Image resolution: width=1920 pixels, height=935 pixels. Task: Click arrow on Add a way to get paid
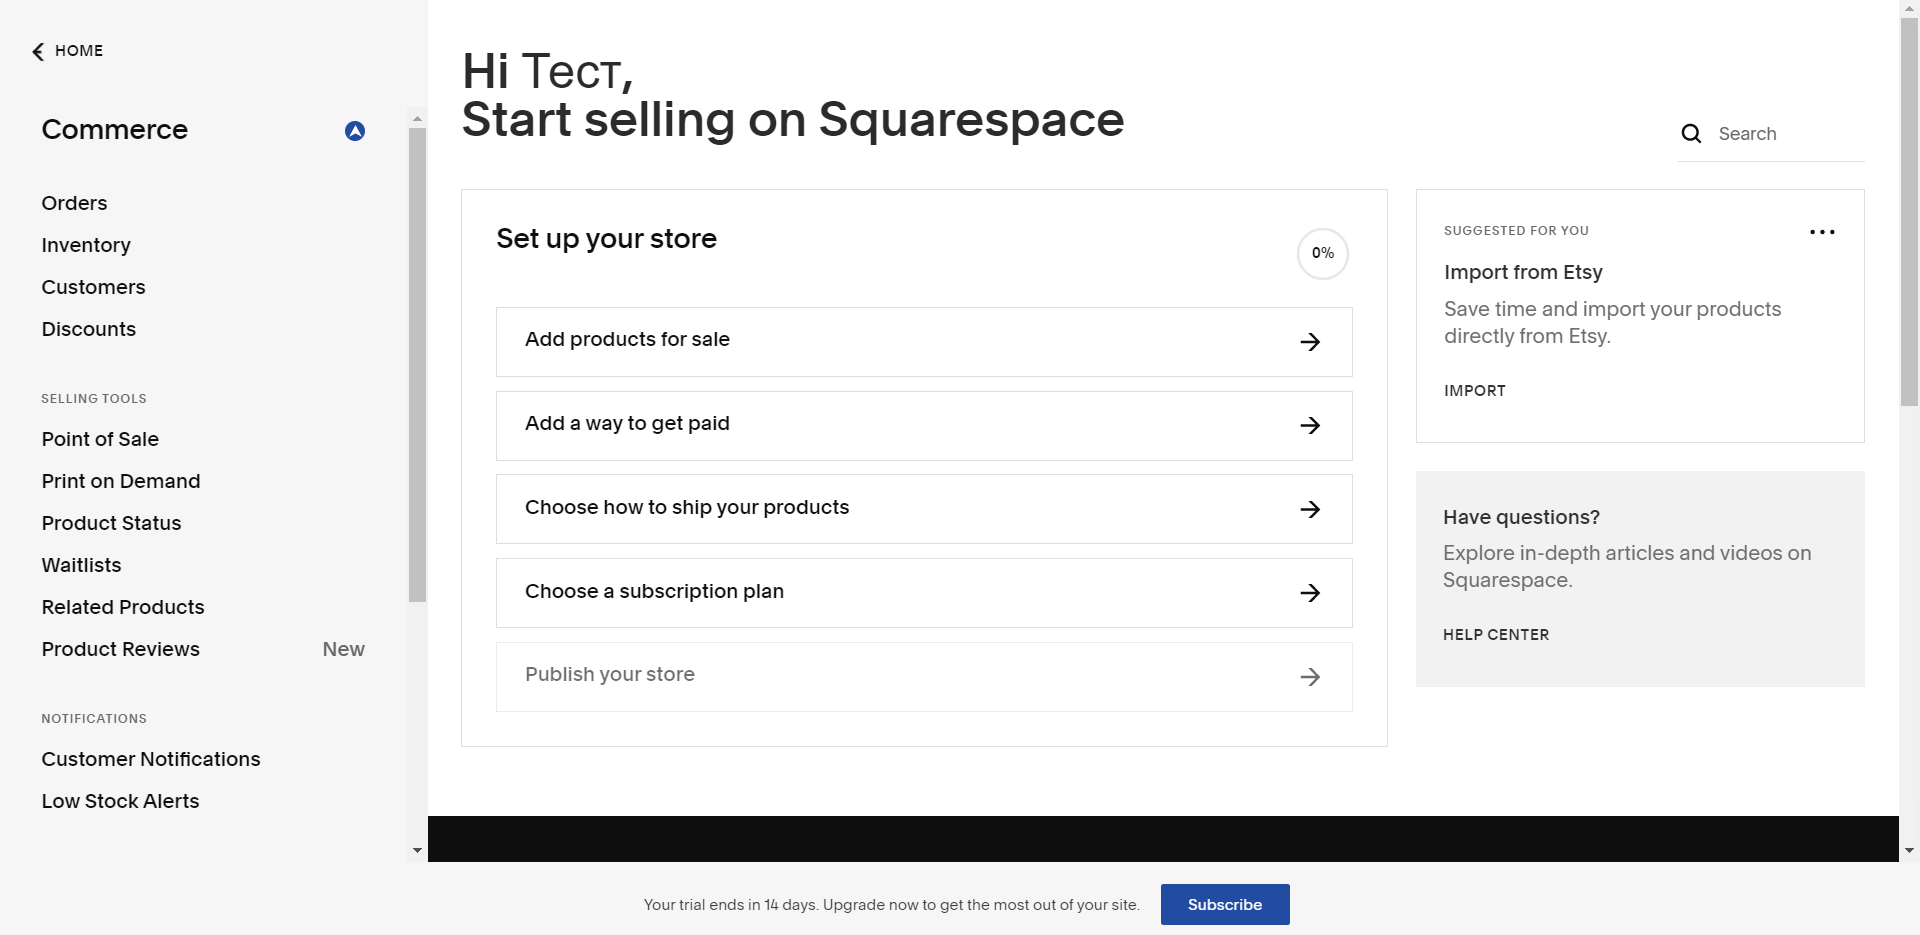pos(1310,426)
